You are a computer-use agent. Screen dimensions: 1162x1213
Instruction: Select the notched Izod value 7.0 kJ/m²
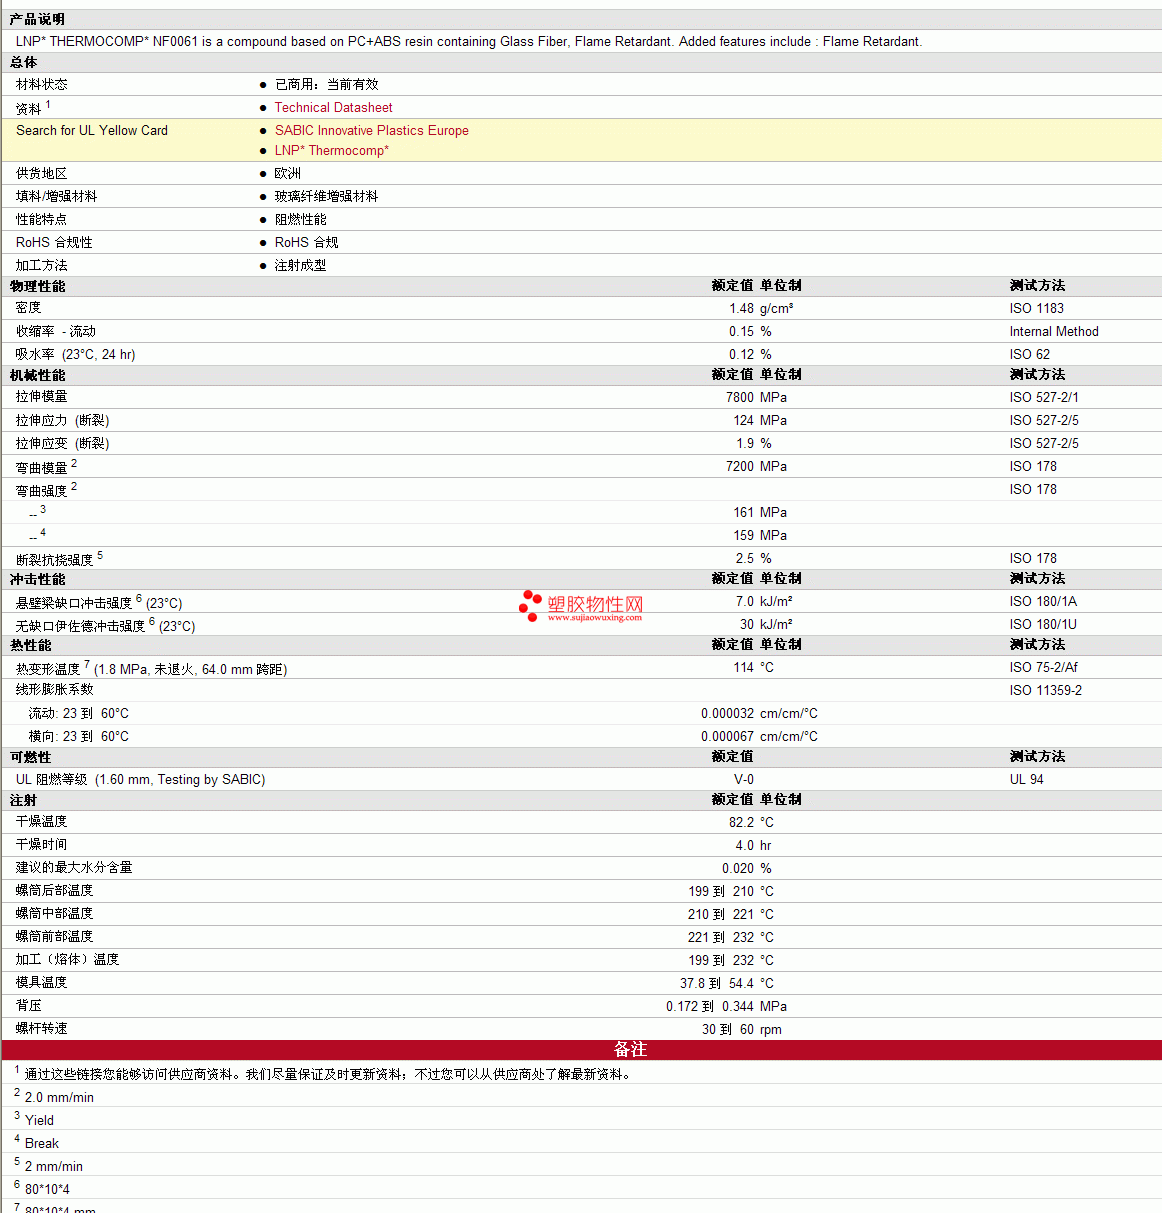pyautogui.click(x=764, y=602)
